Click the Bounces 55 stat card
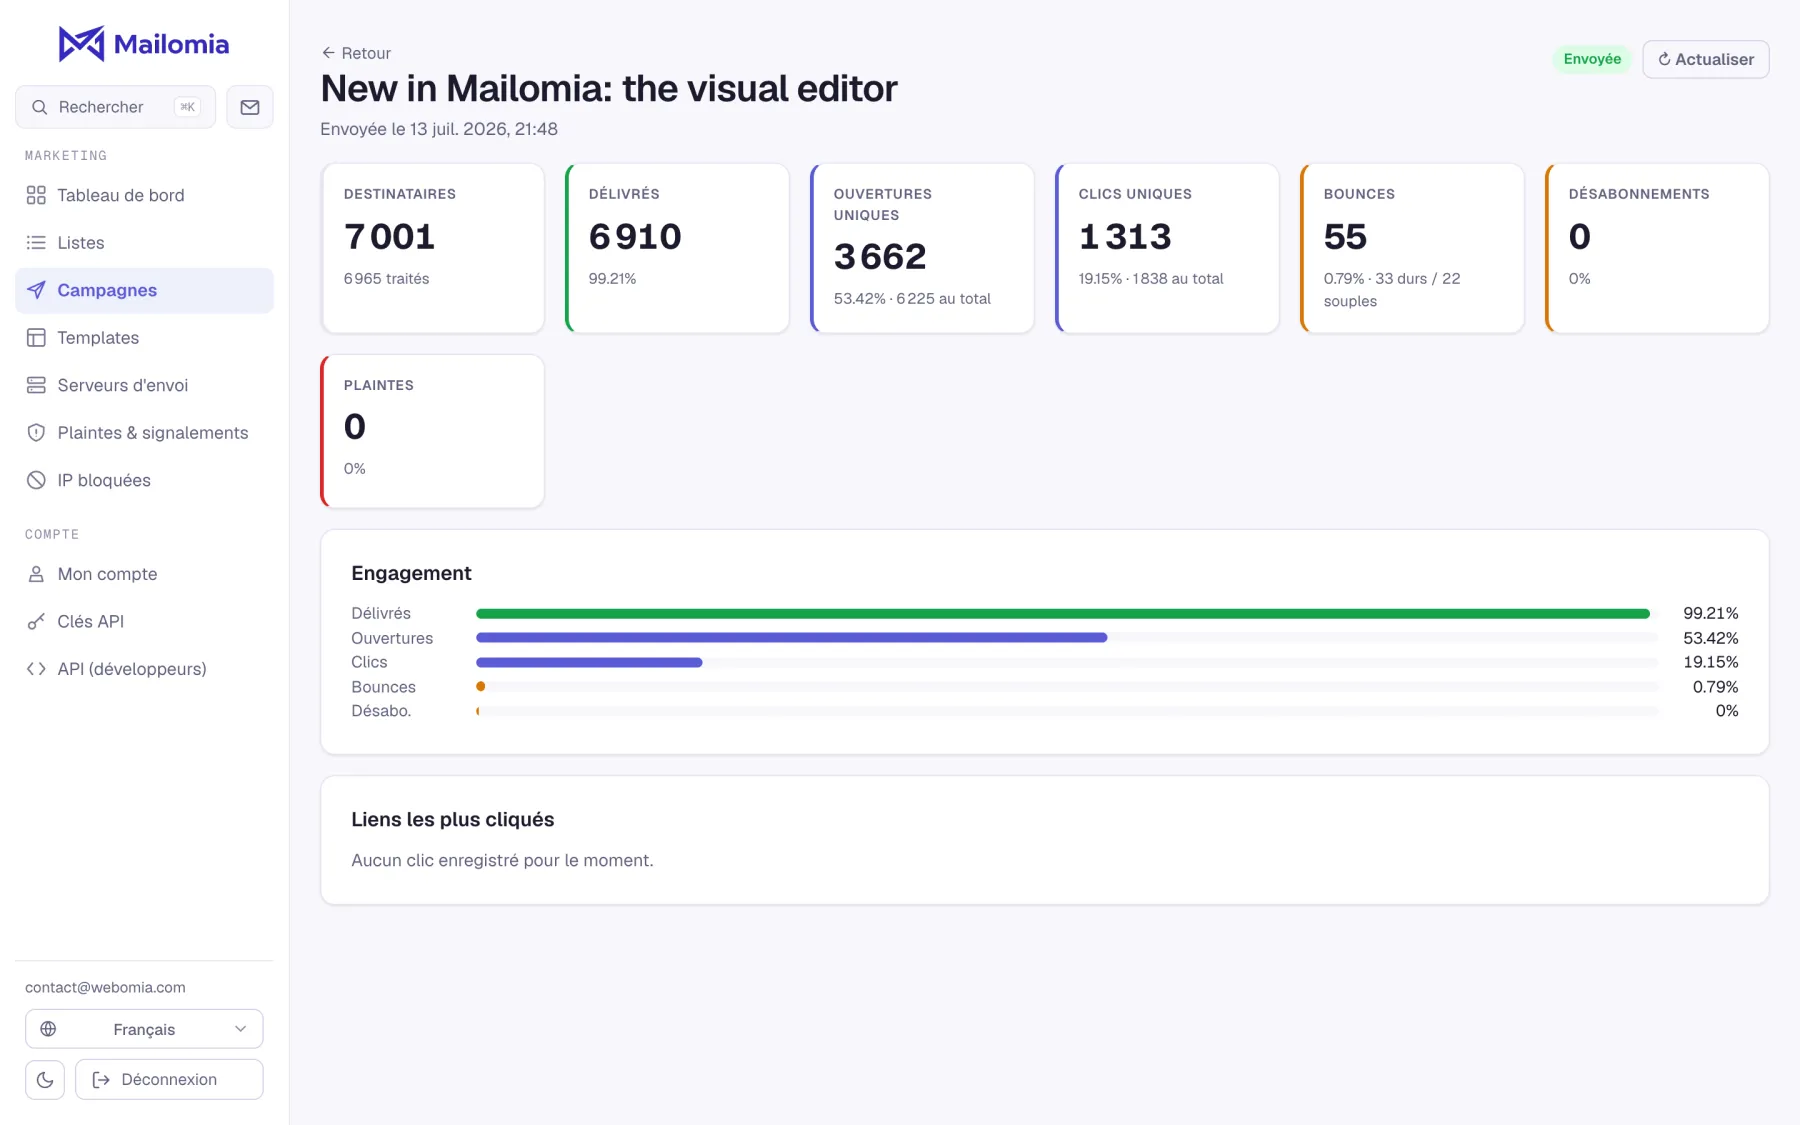This screenshot has width=1800, height=1125. (x=1412, y=248)
